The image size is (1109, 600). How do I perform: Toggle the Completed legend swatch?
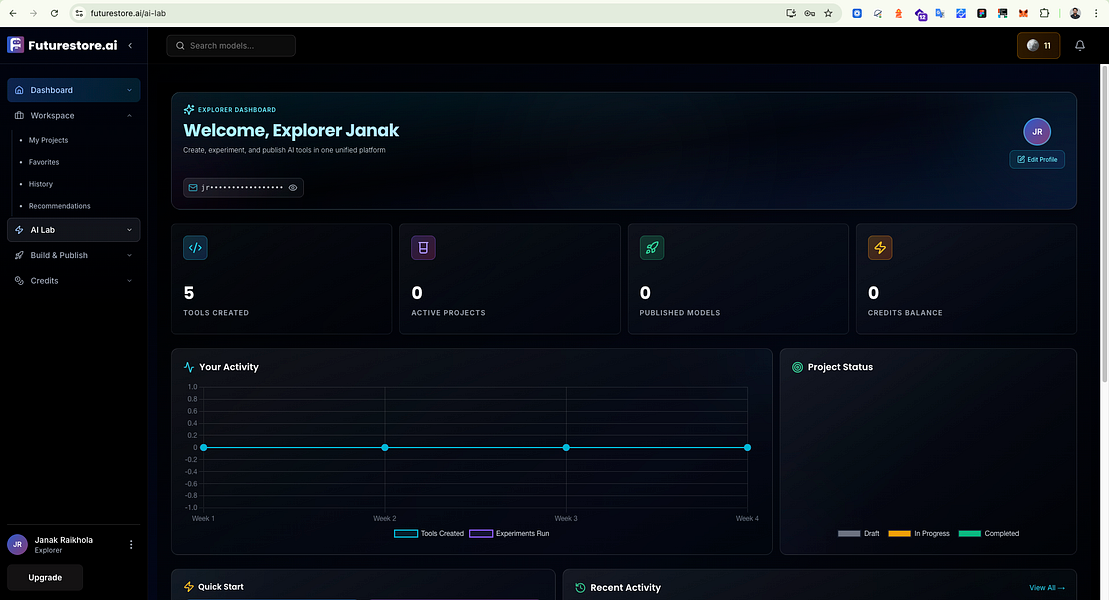(x=970, y=533)
